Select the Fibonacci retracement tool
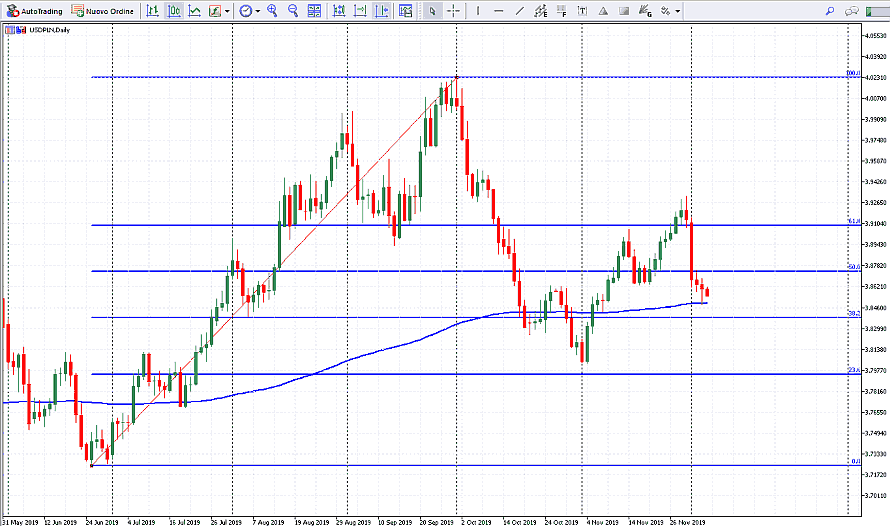The width and height of the screenshot is (890, 526). click(x=561, y=11)
